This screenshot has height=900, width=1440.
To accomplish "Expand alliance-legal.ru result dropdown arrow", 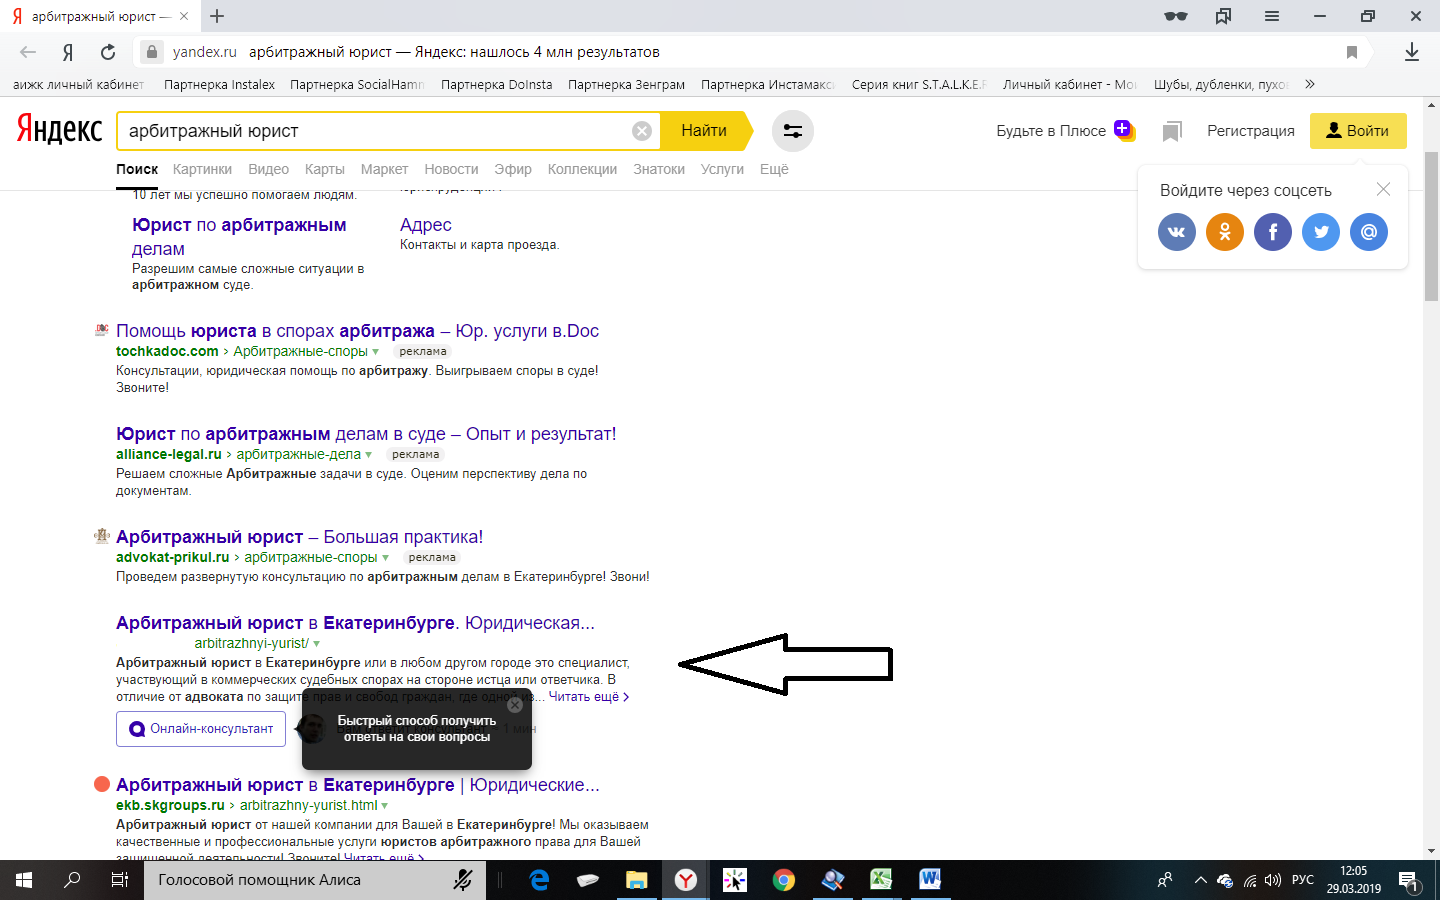I will pos(369,455).
